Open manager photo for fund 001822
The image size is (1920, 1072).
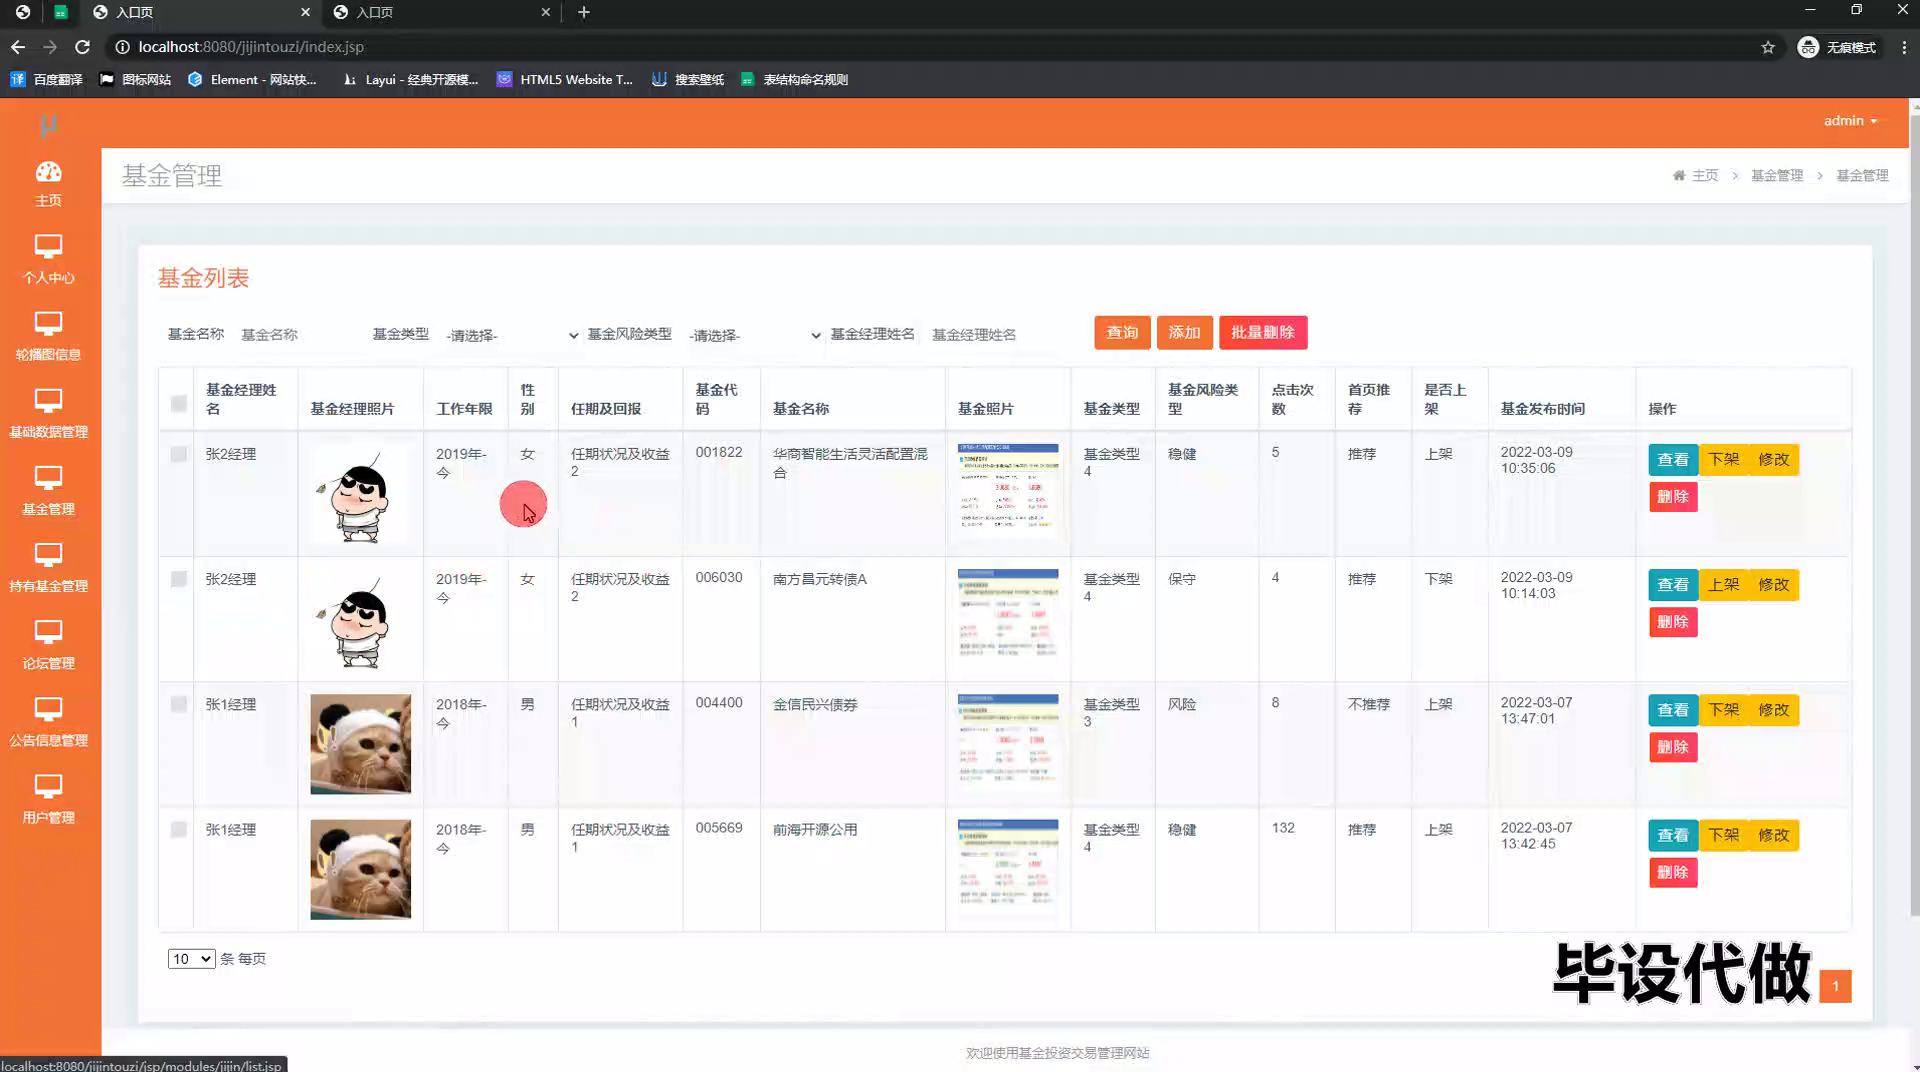(360, 494)
